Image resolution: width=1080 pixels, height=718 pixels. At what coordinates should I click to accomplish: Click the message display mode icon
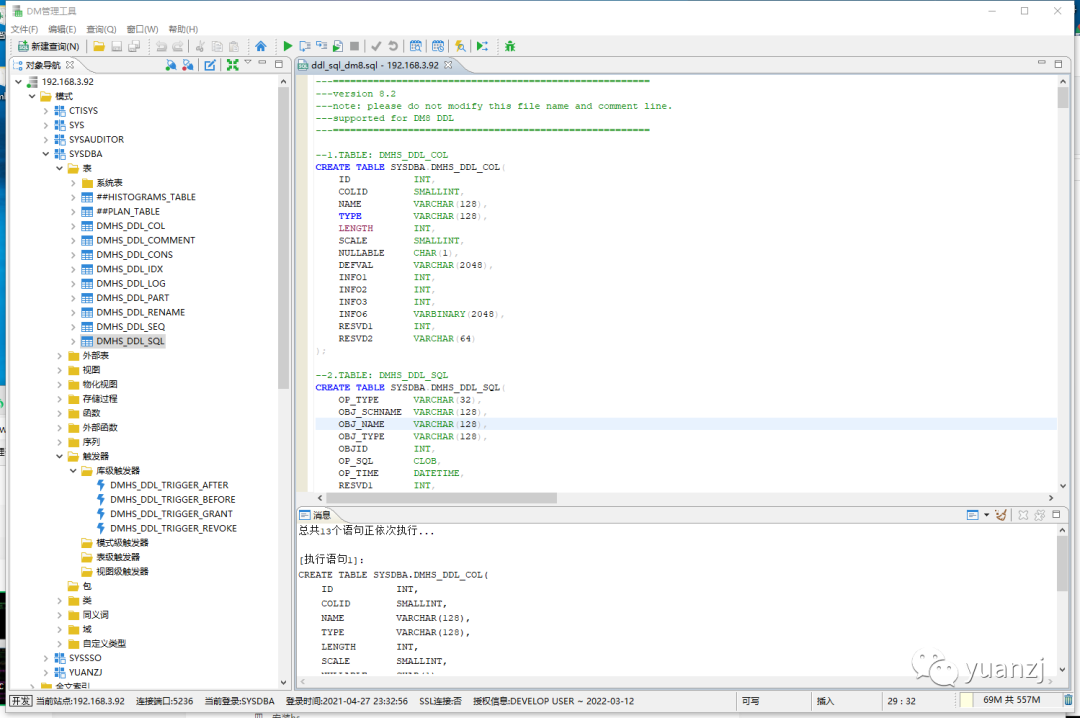[x=973, y=515]
